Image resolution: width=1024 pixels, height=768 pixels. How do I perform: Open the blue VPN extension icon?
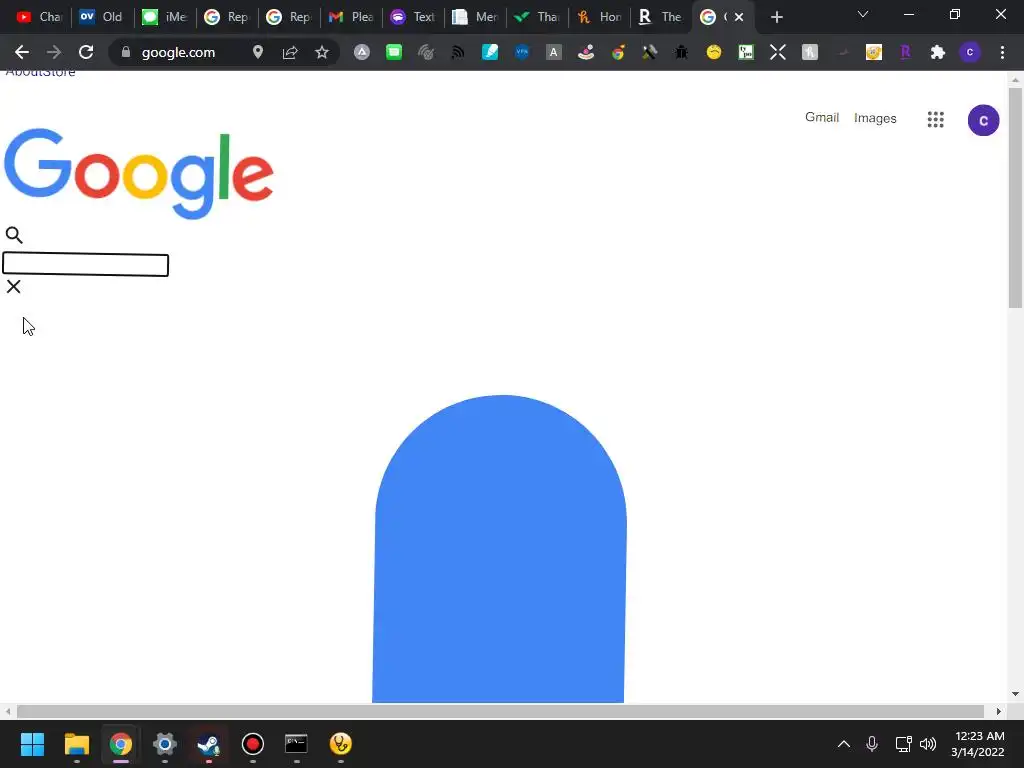pos(522,52)
